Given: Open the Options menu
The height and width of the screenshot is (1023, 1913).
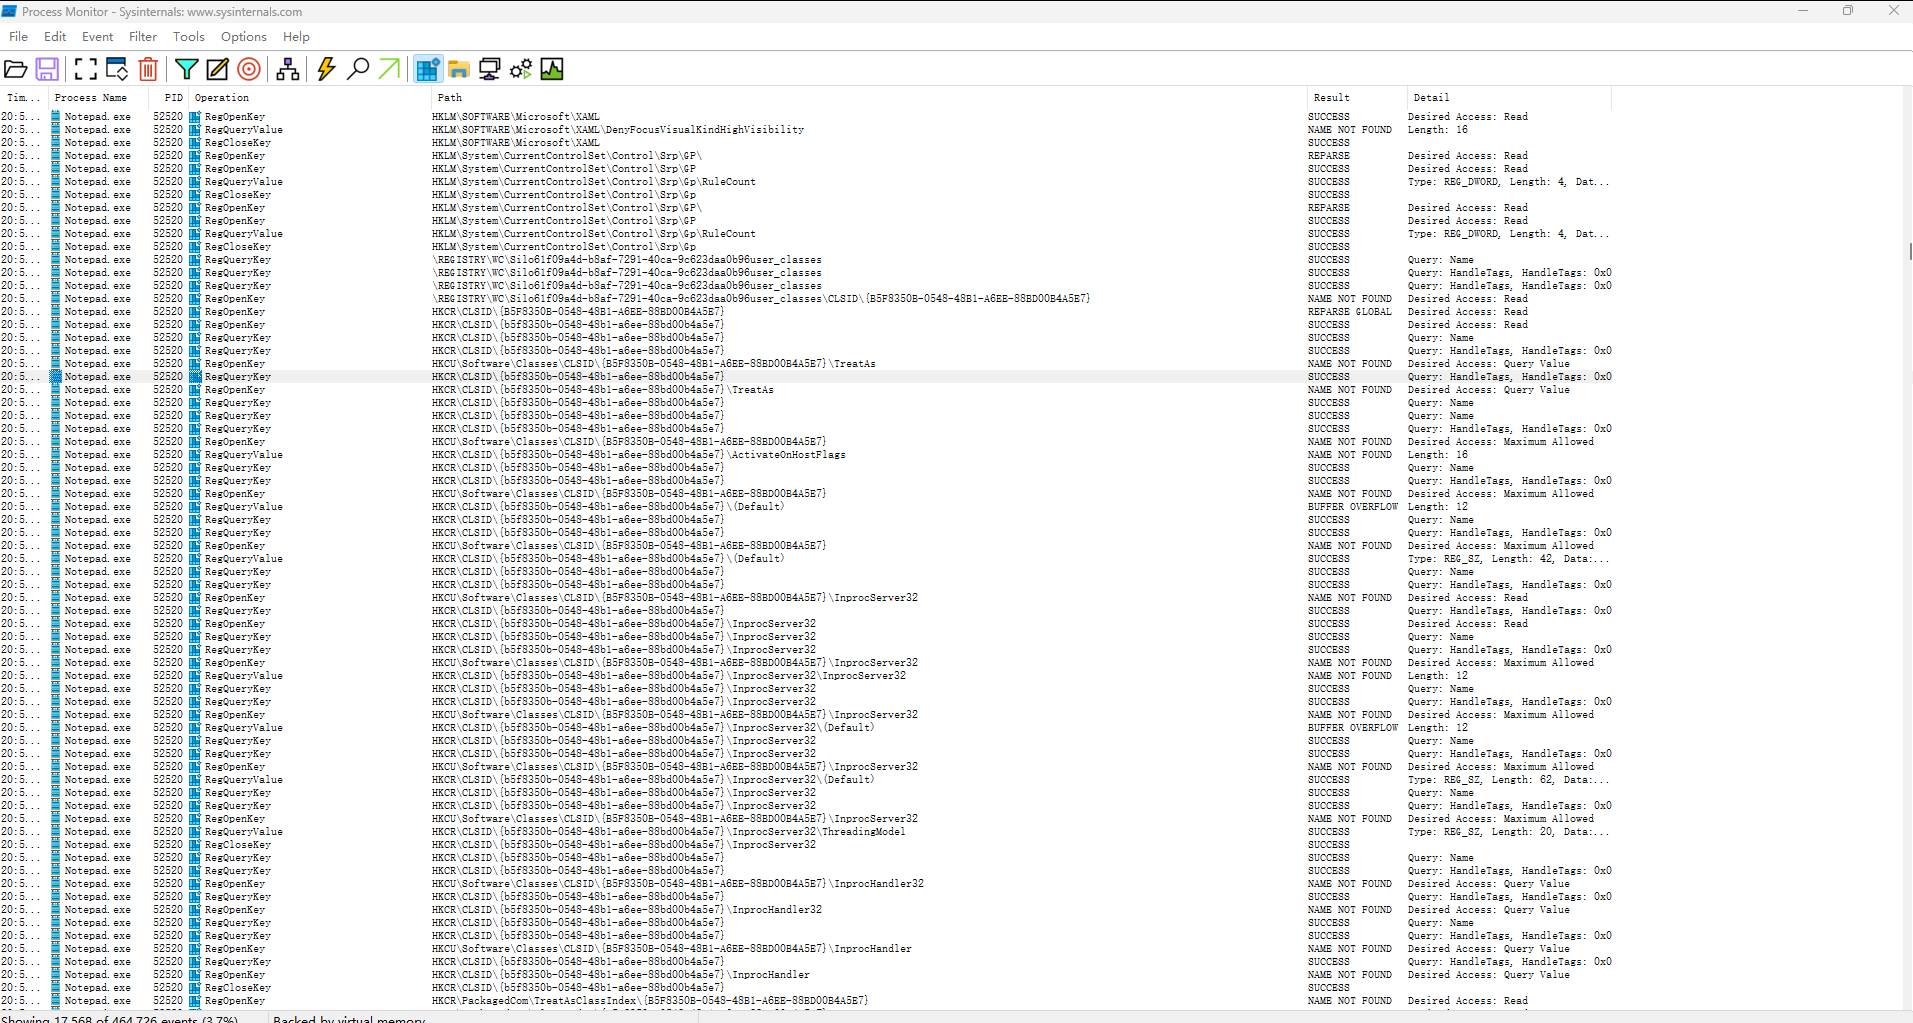Looking at the screenshot, I should tap(243, 37).
